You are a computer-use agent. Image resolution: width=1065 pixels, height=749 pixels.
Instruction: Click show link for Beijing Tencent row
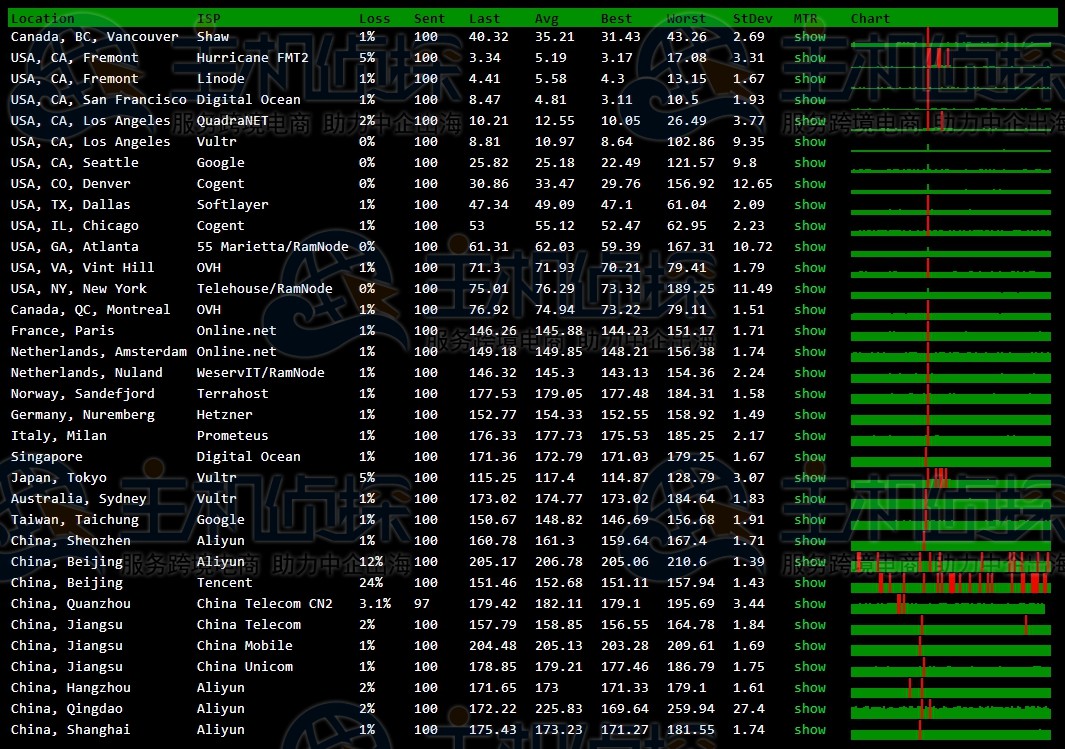pyautogui.click(x=810, y=583)
